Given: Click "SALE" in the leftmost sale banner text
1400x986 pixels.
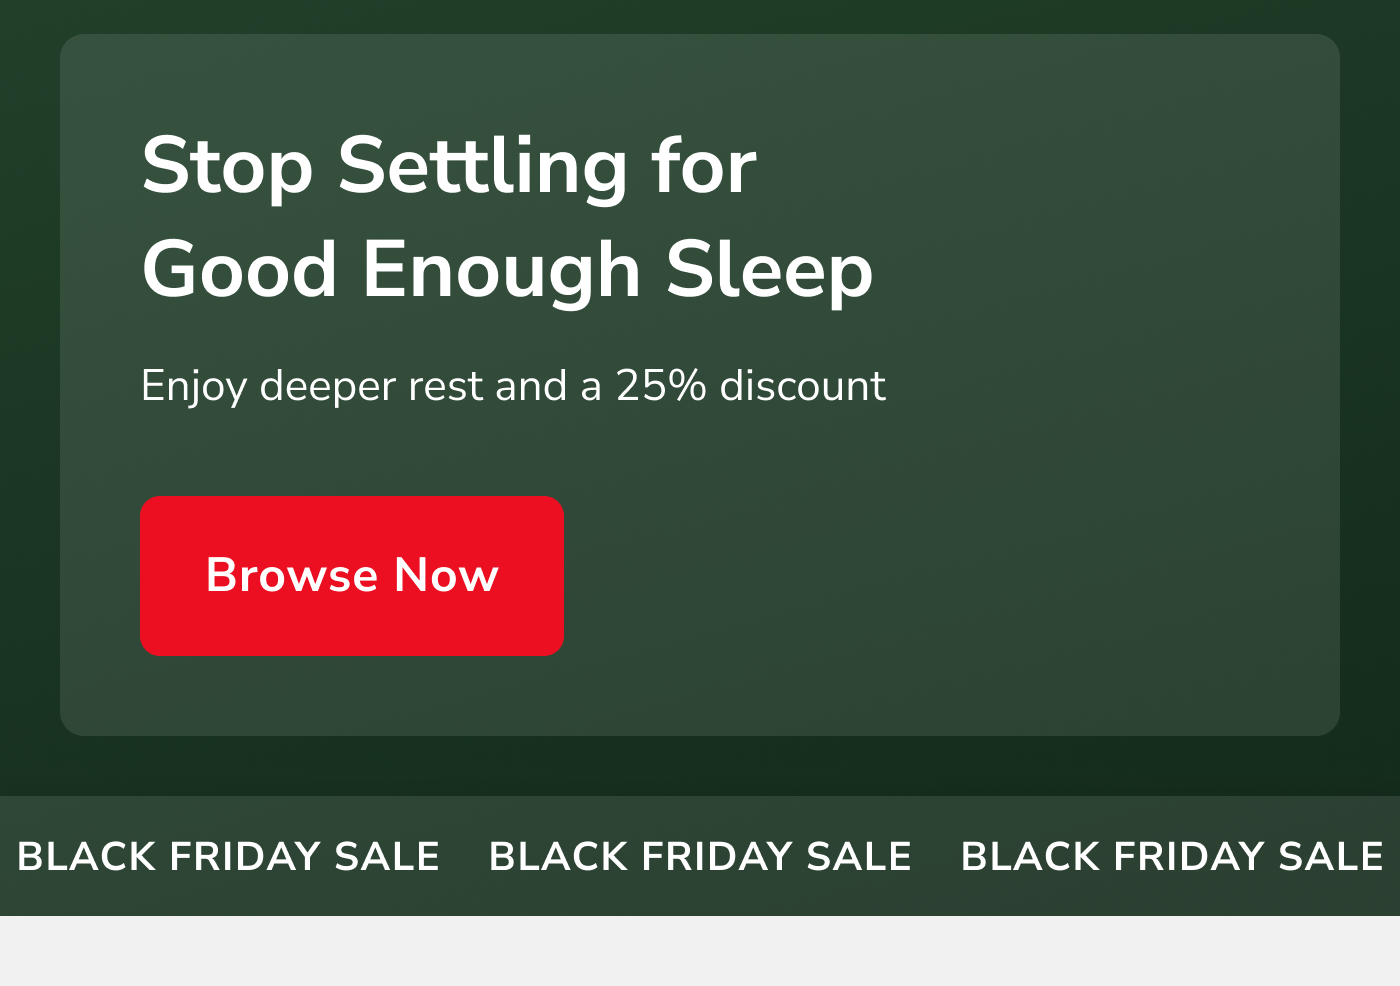Looking at the screenshot, I should click(x=387, y=857).
